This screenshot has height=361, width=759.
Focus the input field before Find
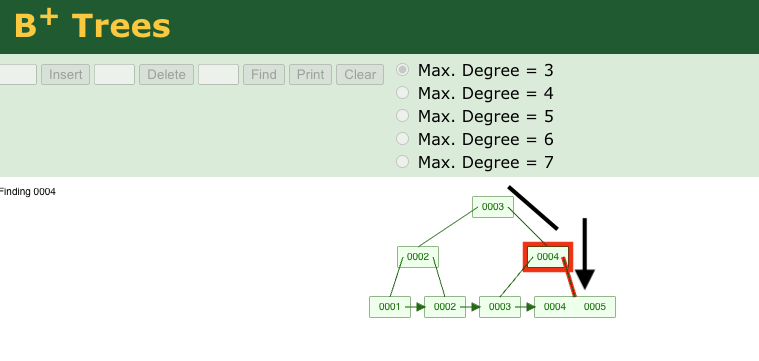click(218, 75)
